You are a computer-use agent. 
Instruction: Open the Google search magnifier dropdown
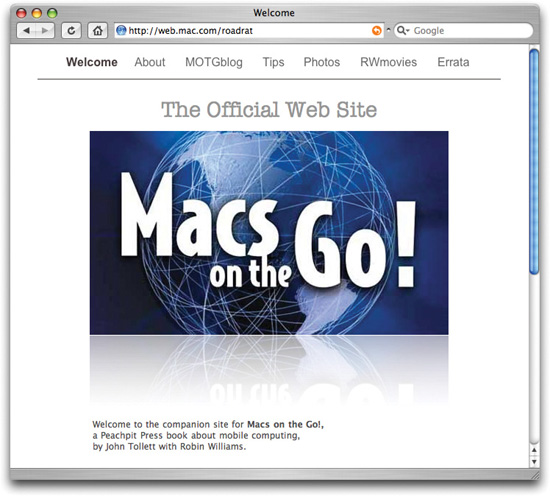click(403, 31)
